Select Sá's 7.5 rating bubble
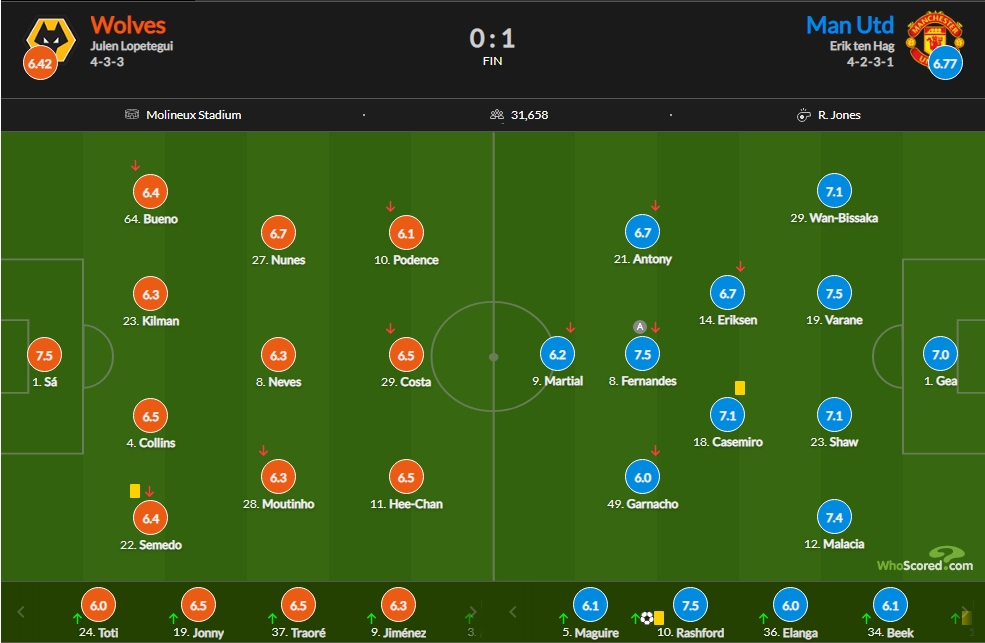Screen dimensions: 985x643 45,355
